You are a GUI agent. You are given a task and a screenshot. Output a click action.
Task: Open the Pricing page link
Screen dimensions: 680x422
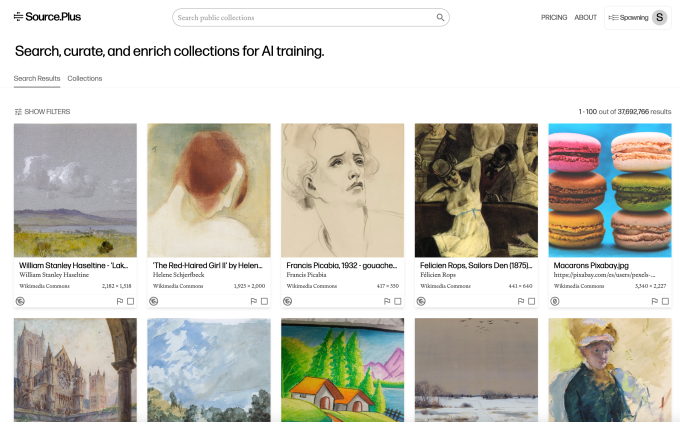(554, 17)
